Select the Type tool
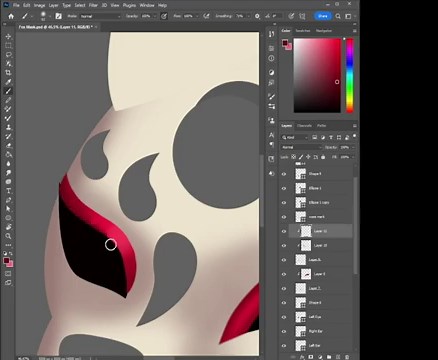The height and width of the screenshot is (360, 438). point(9,191)
